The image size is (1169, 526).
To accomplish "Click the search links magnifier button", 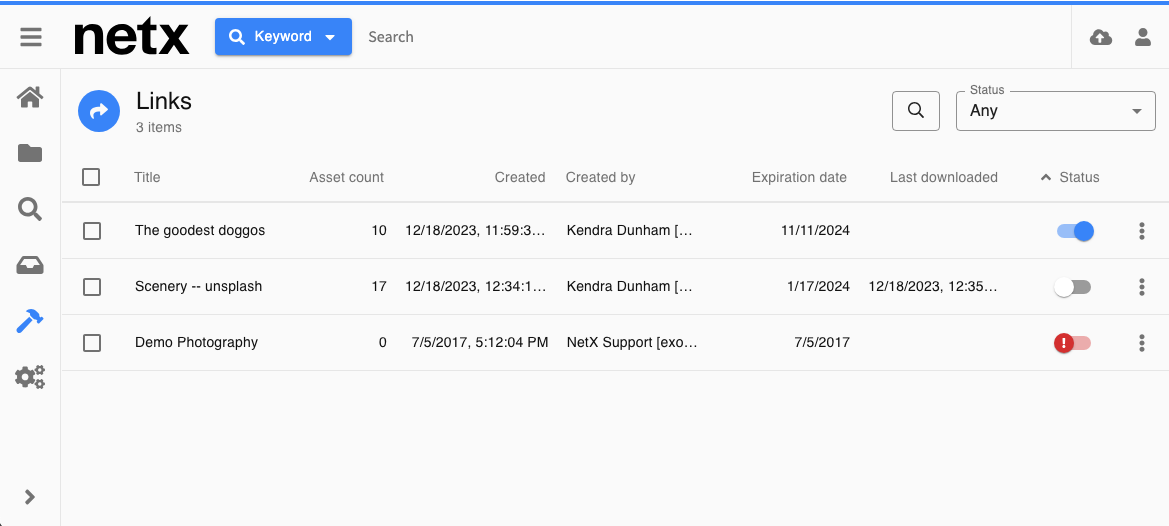I will pyautogui.click(x=916, y=110).
